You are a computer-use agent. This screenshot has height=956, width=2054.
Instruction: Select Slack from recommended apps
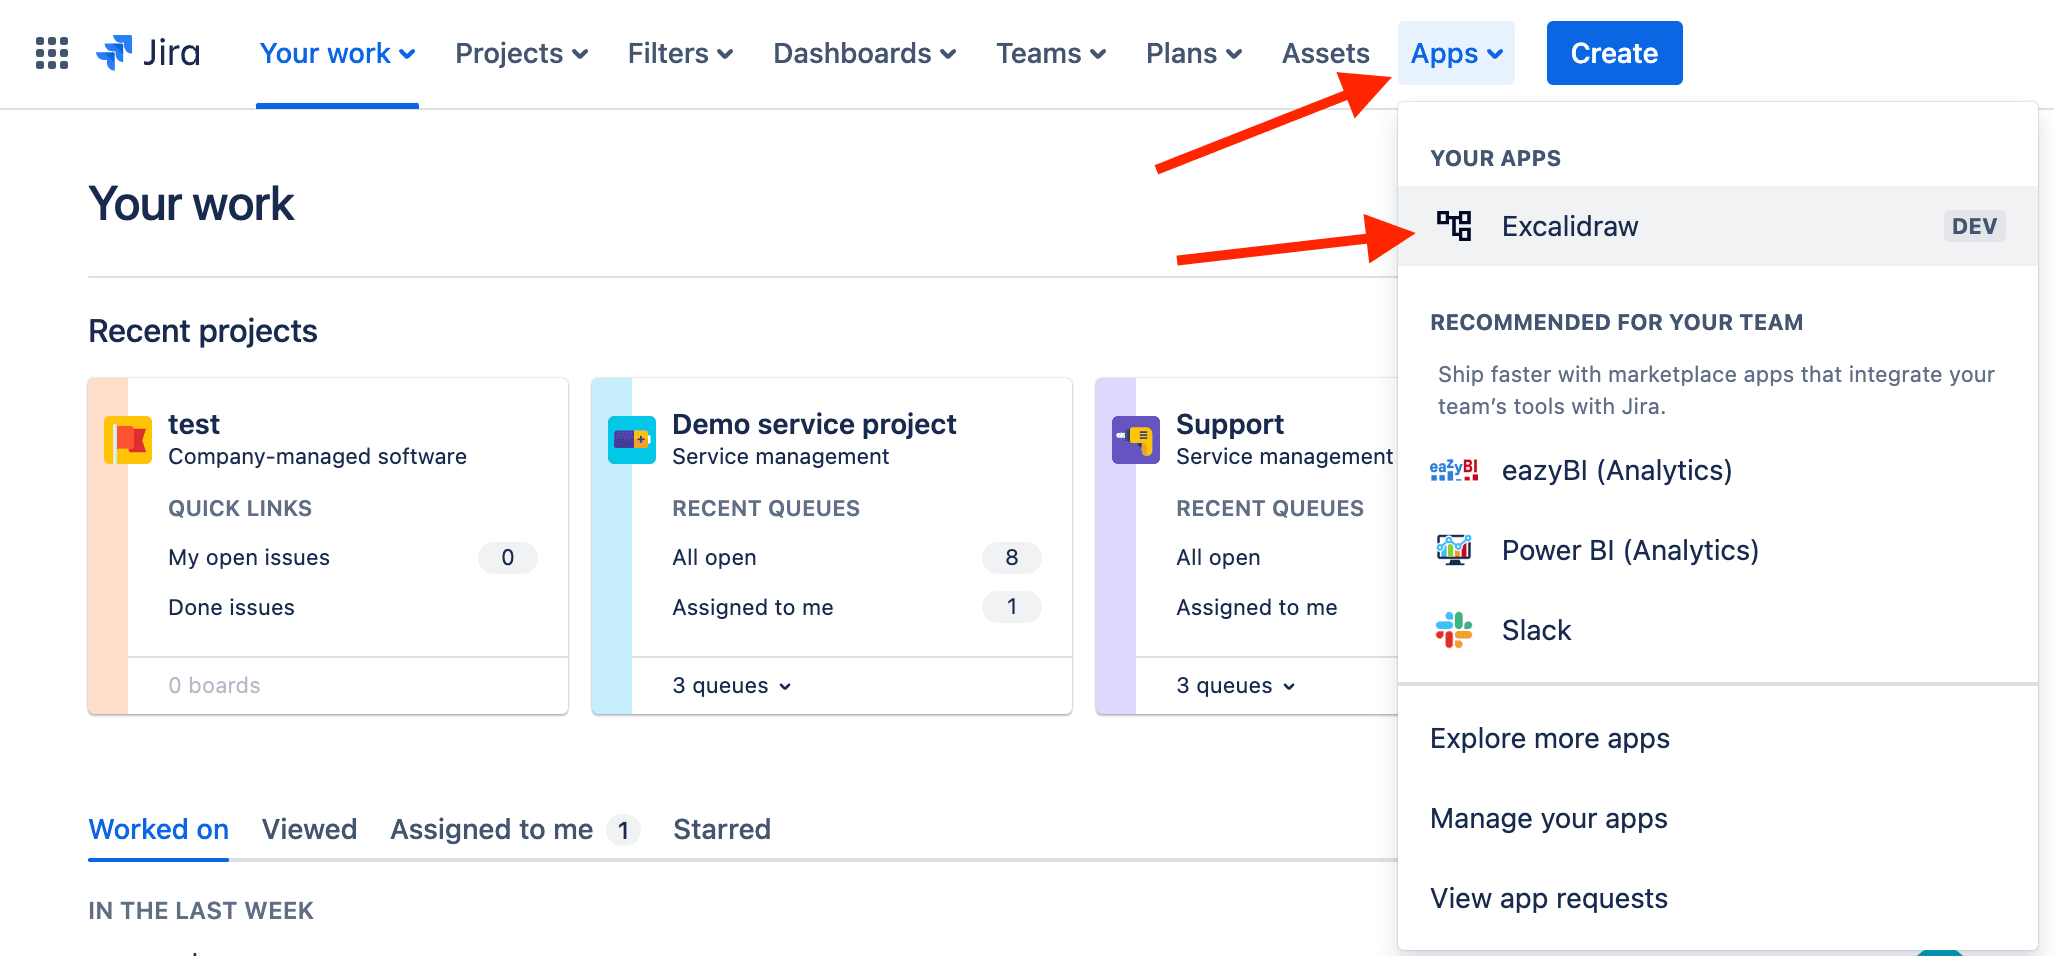click(1718, 630)
